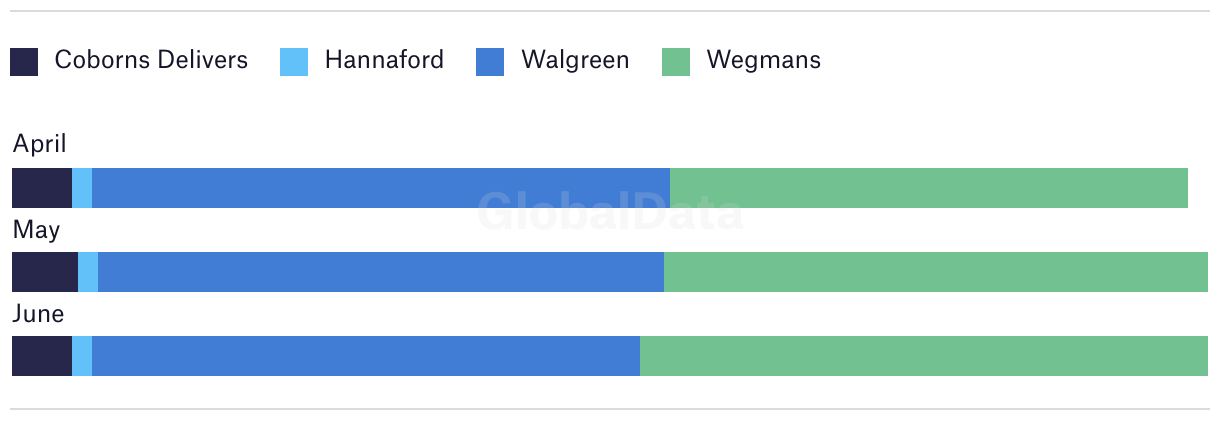This screenshot has width=1220, height=422.
Task: Click the Wegmans legend color swatch
Action: click(676, 62)
